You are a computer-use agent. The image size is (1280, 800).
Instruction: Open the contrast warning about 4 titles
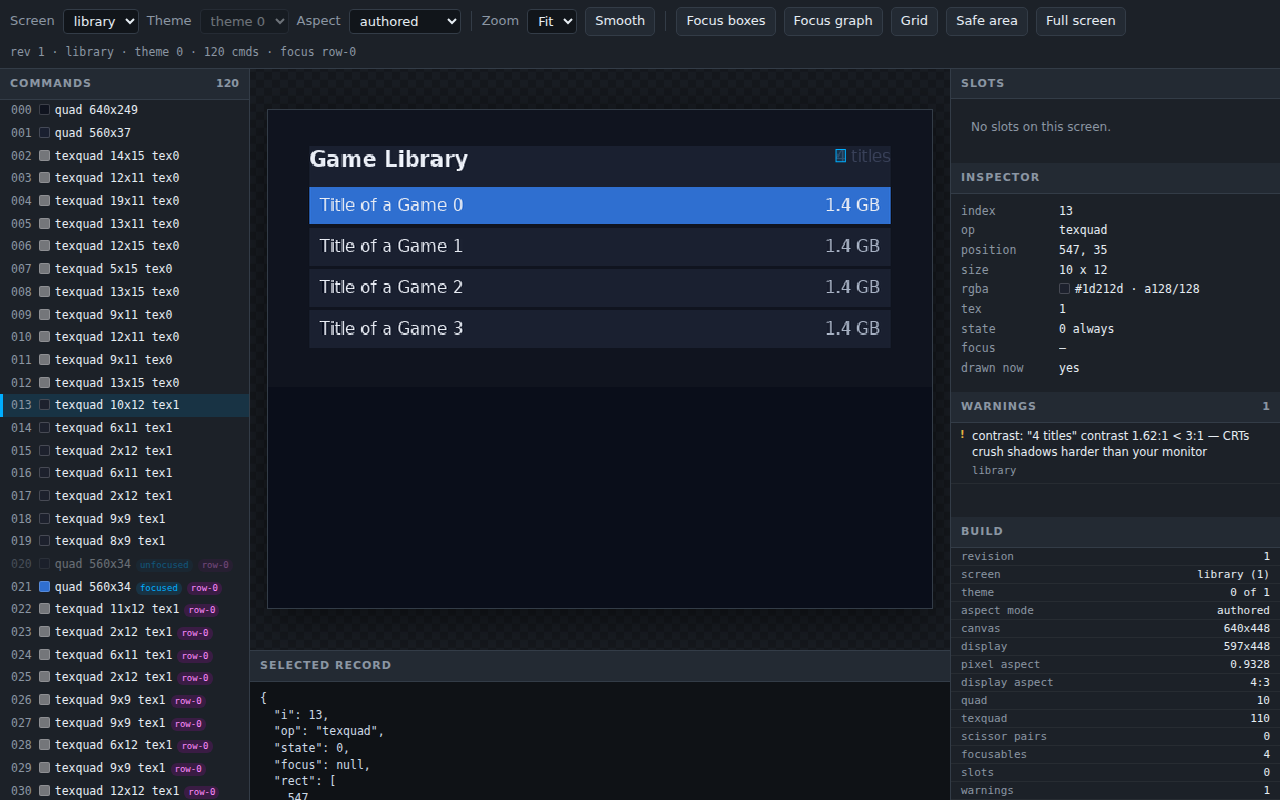click(1115, 452)
